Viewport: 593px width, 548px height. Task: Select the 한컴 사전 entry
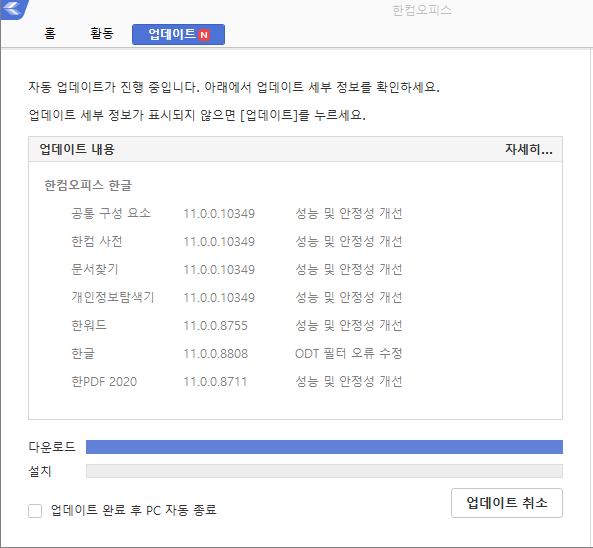pos(97,241)
